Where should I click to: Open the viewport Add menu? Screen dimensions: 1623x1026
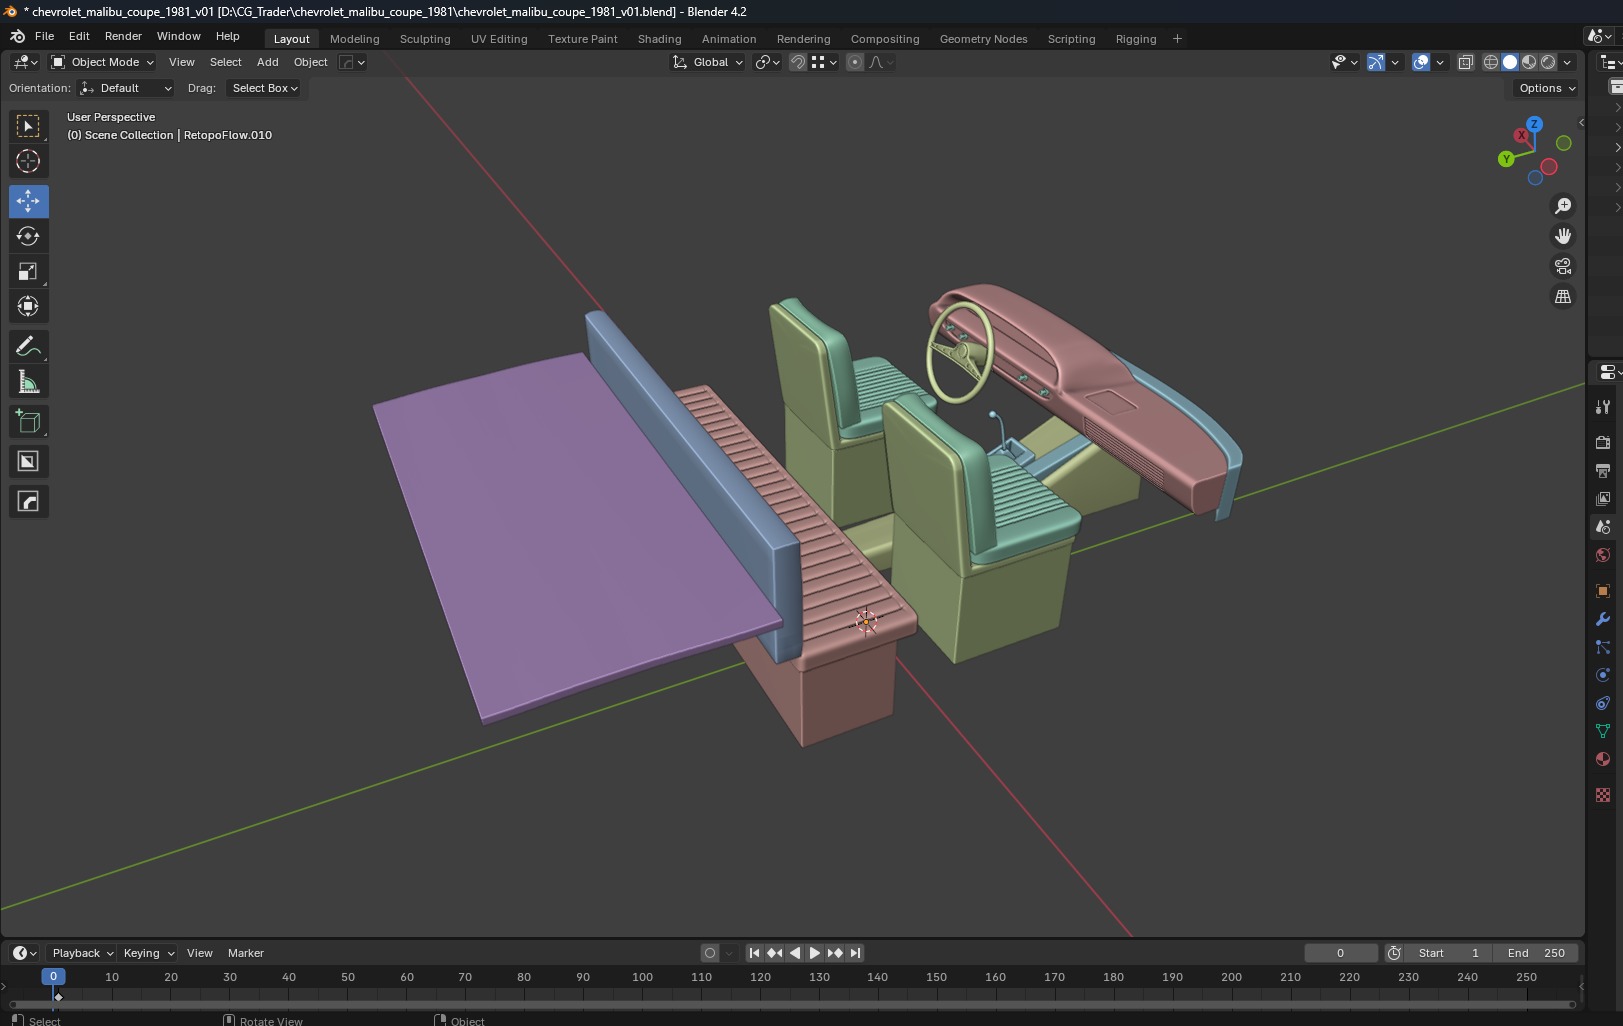tap(267, 62)
